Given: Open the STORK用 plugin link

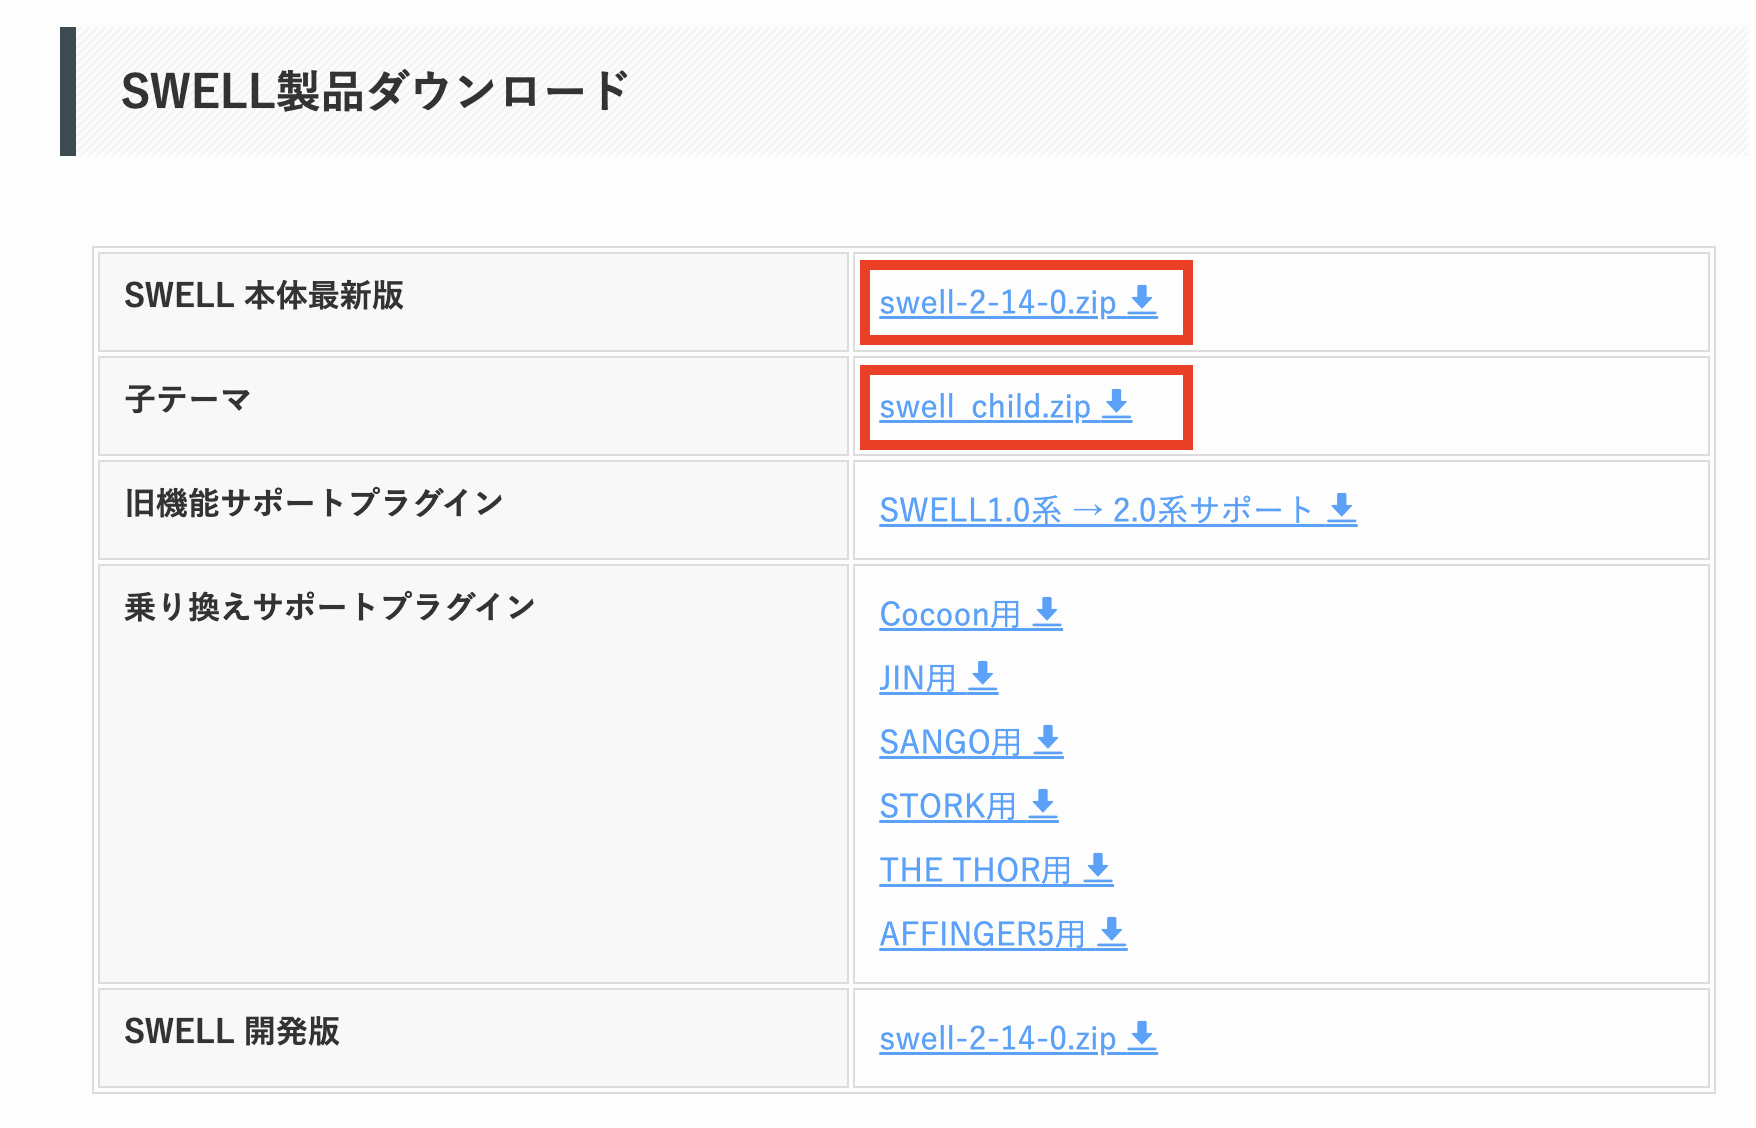Looking at the screenshot, I should (948, 806).
